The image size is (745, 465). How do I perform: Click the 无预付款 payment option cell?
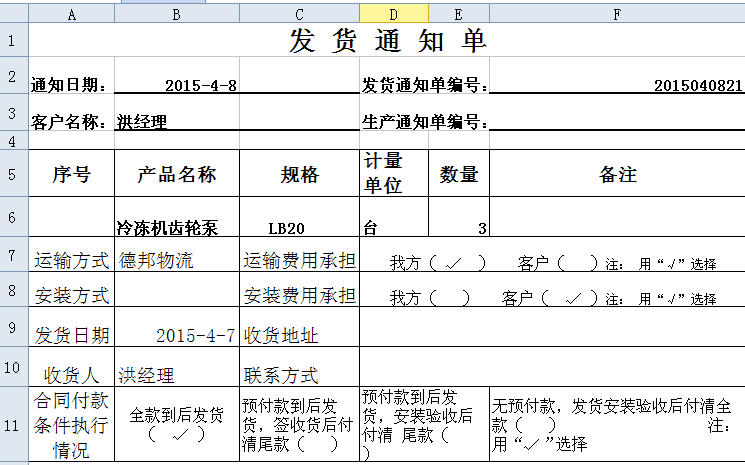pos(616,424)
